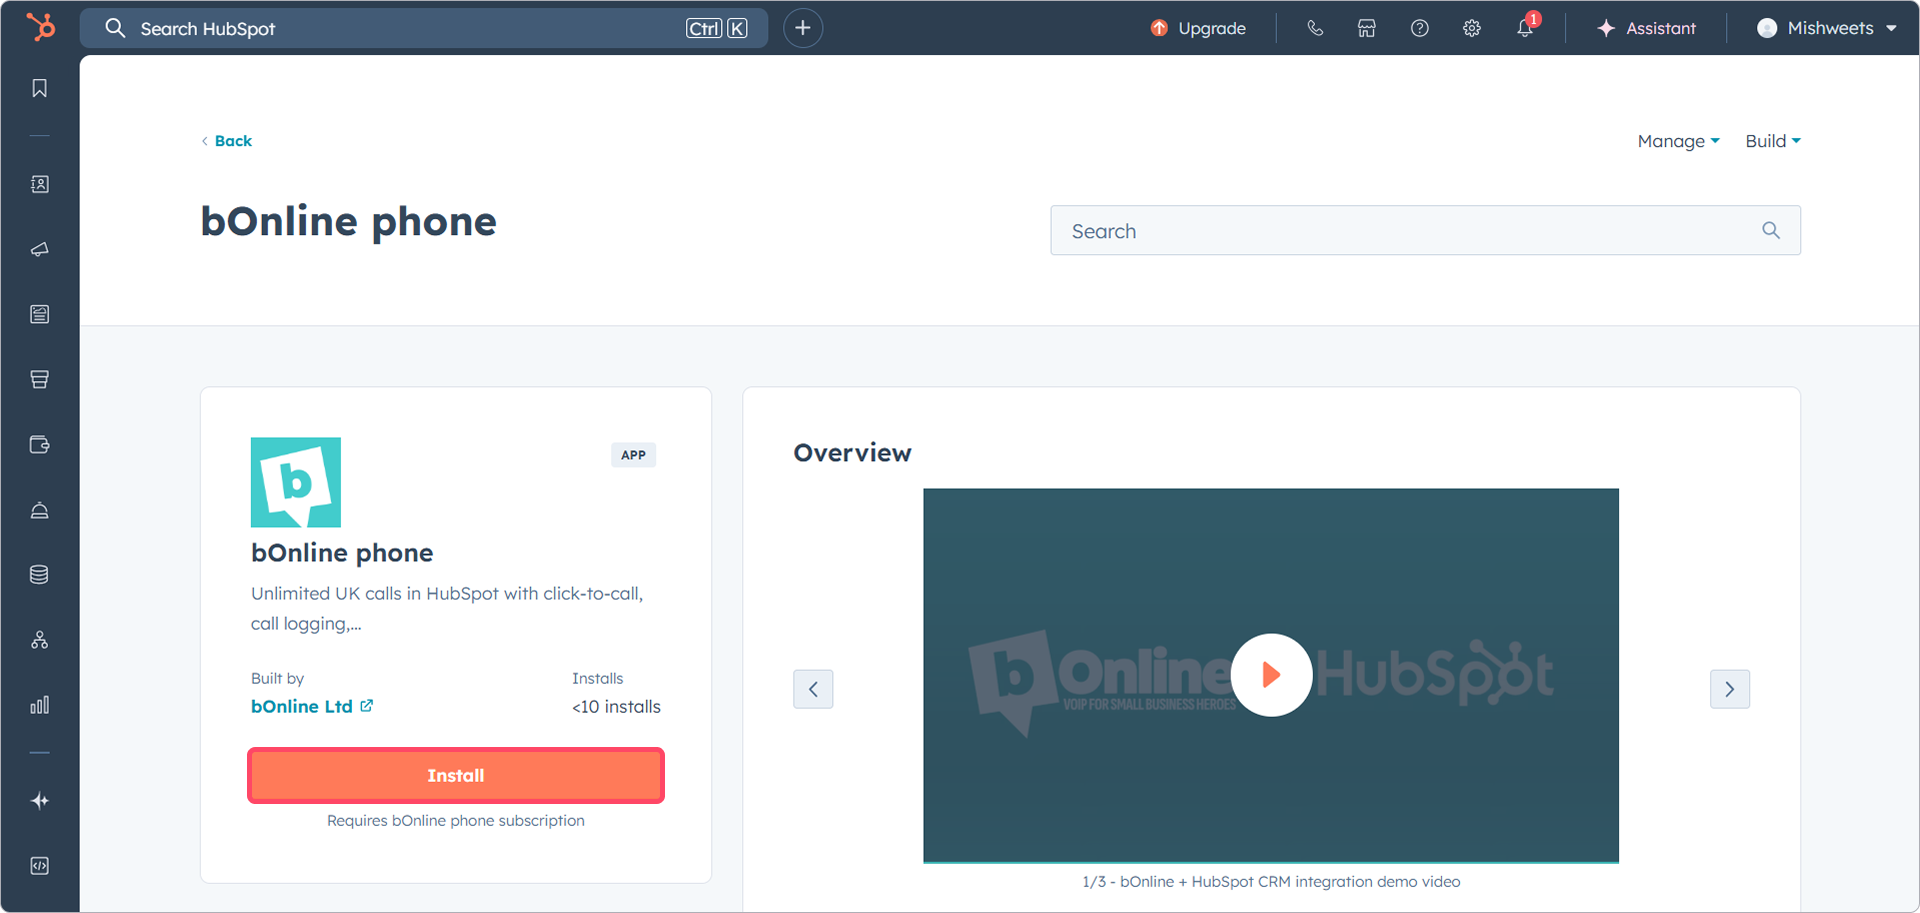This screenshot has width=1920, height=913.
Task: Open the Manage dropdown menu
Action: (x=1679, y=141)
